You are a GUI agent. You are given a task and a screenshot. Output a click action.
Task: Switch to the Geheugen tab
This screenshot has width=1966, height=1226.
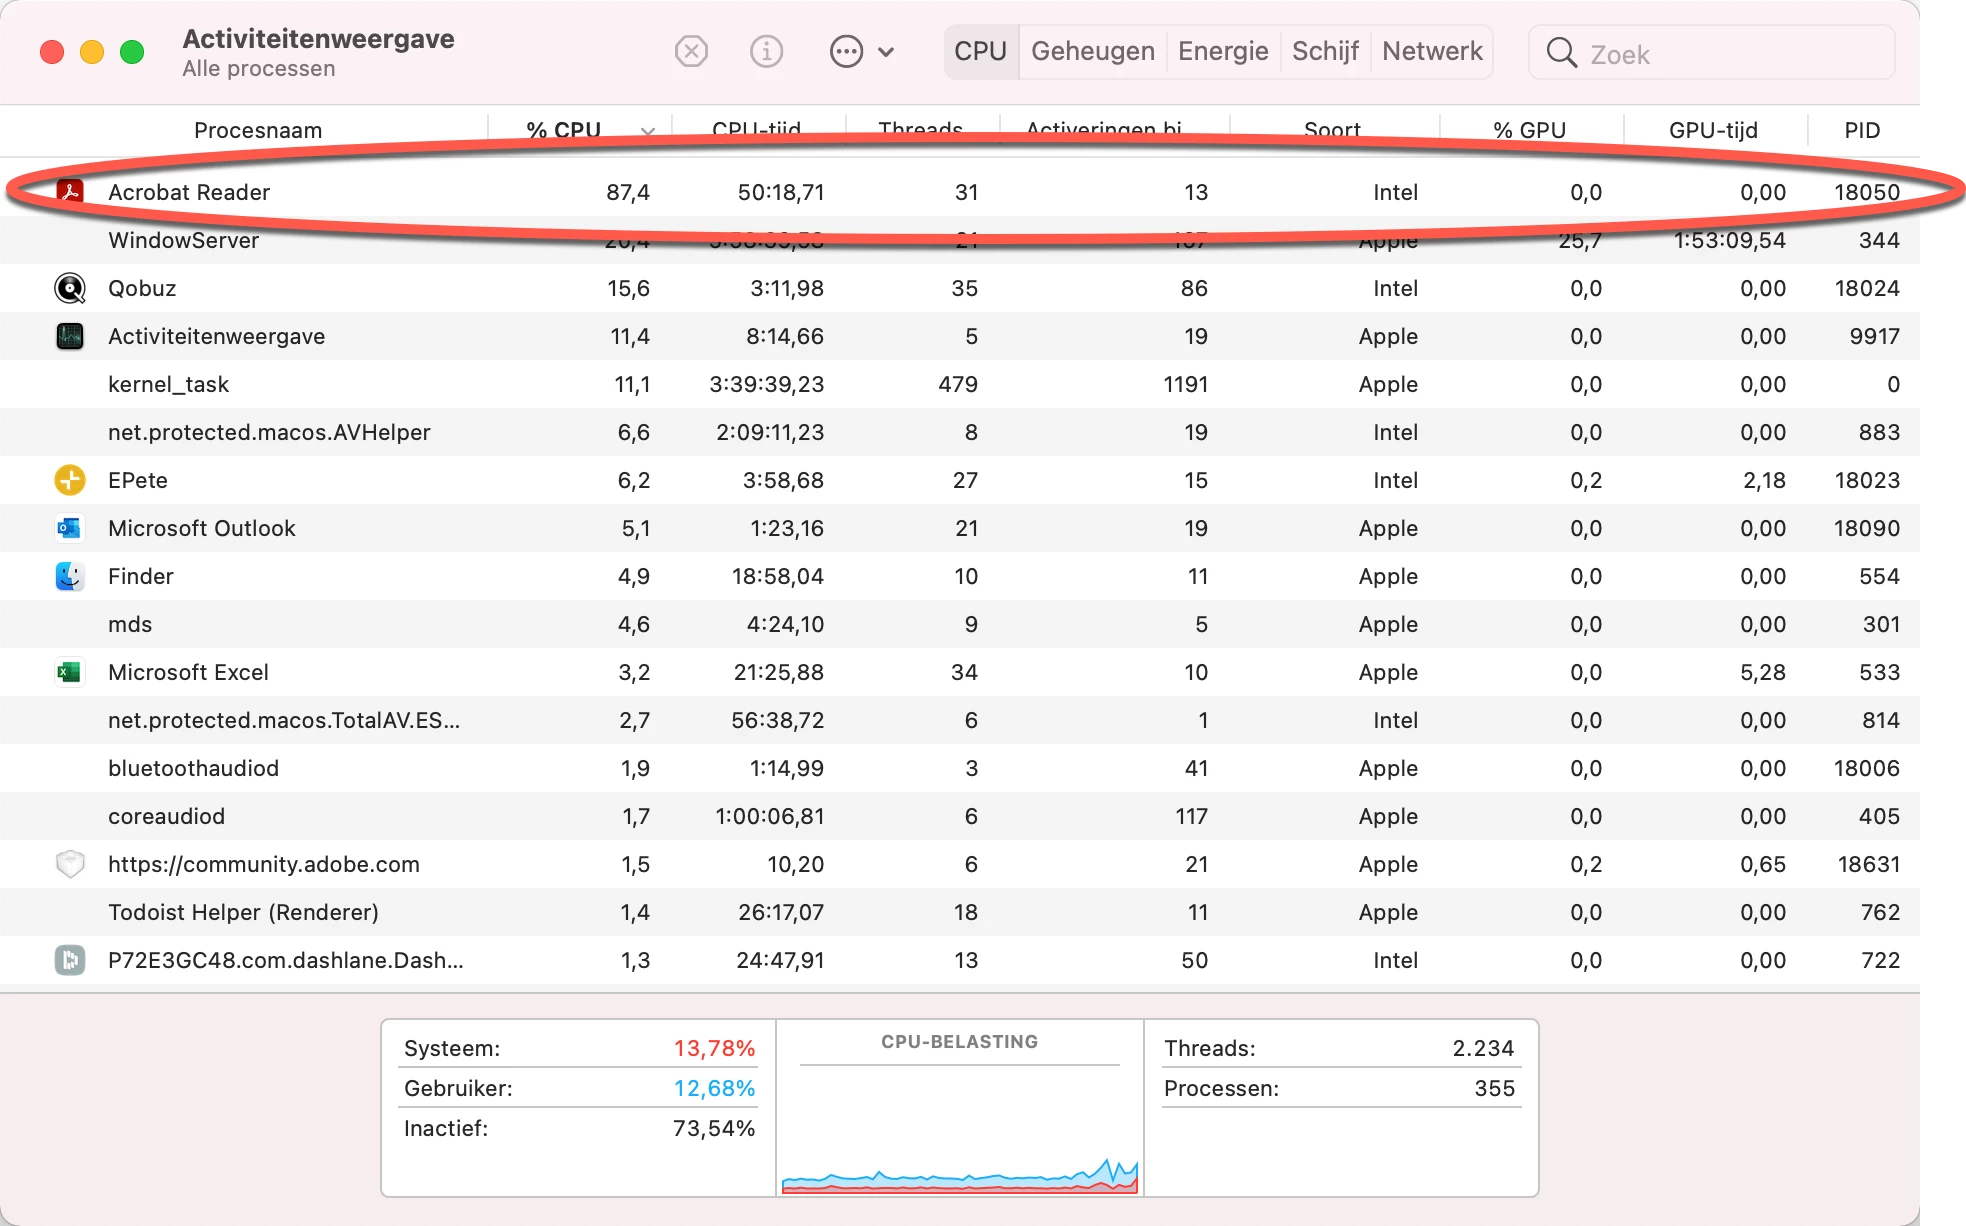(1092, 51)
